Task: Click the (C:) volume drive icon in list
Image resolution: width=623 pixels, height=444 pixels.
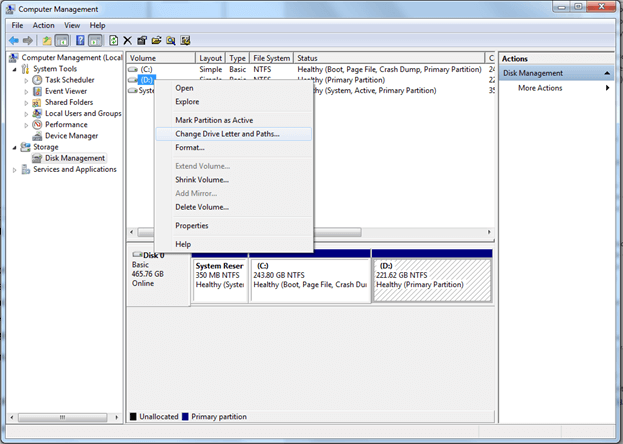Action: (x=133, y=69)
